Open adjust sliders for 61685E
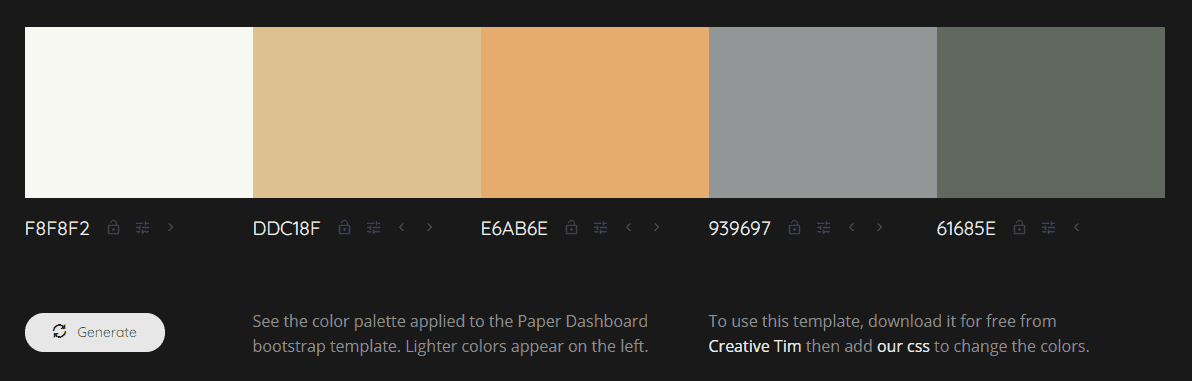Screen dimensions: 1192x381 click(1048, 227)
